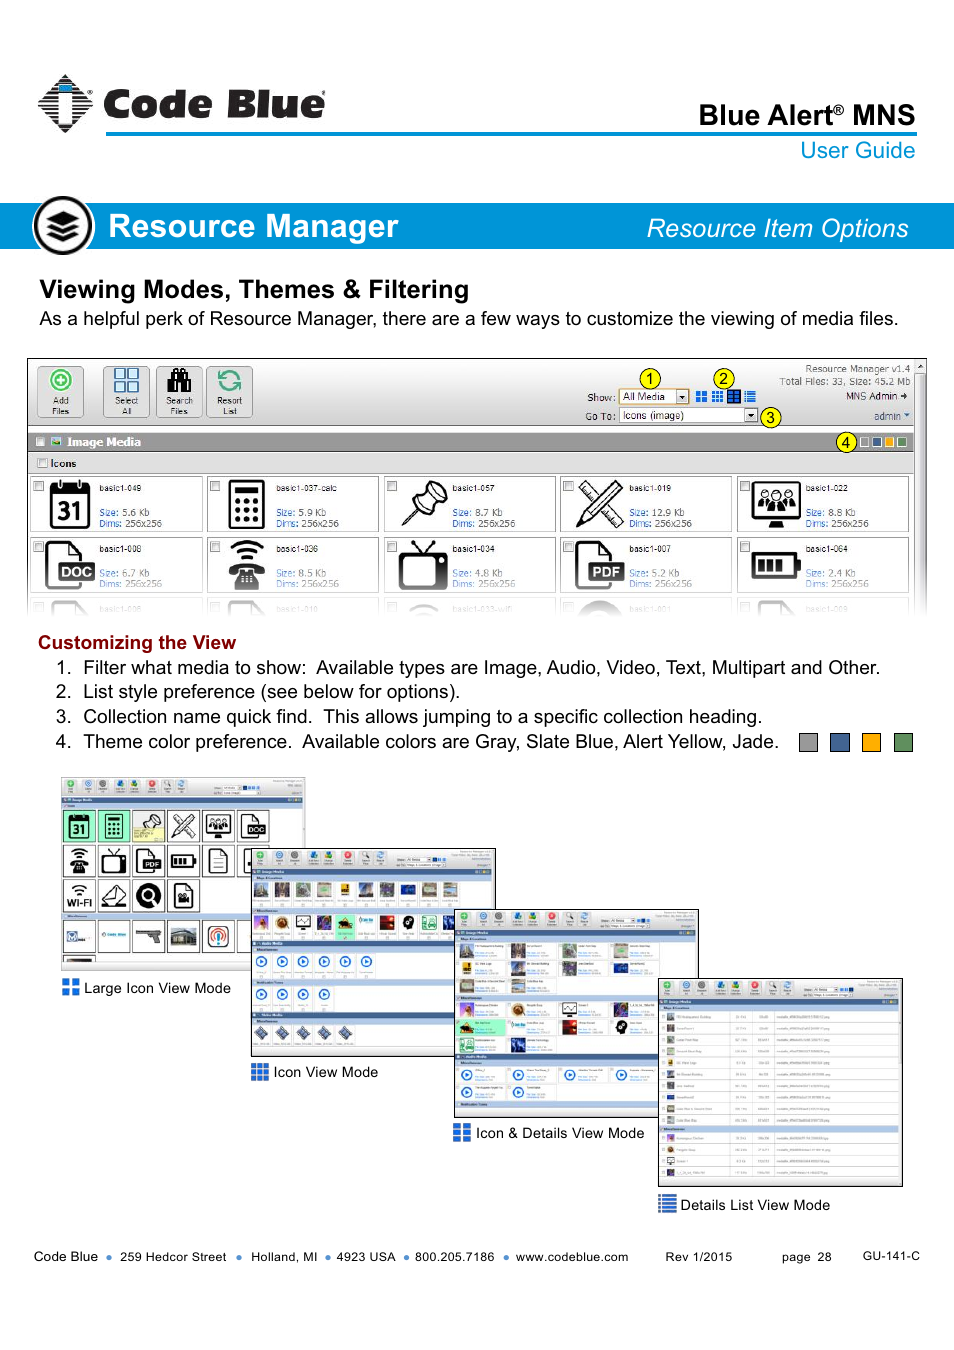
Task: Switch to Large Icon view beside Show dropdown
Action: (x=701, y=397)
